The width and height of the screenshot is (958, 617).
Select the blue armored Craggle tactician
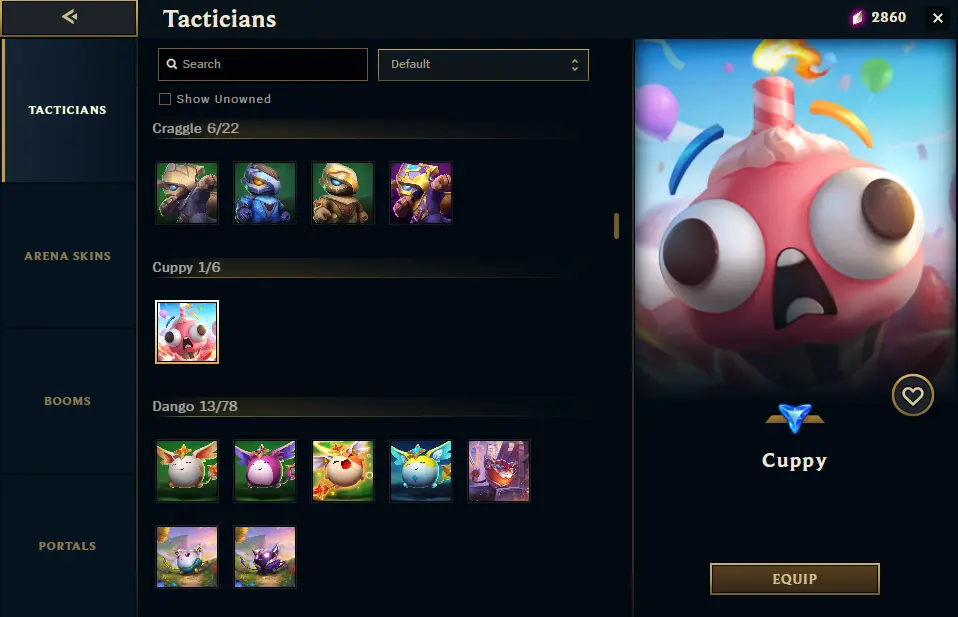[265, 192]
